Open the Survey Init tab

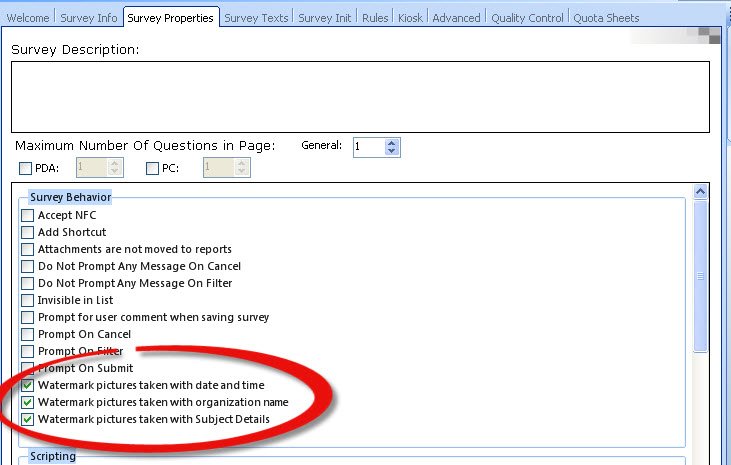pyautogui.click(x=324, y=18)
